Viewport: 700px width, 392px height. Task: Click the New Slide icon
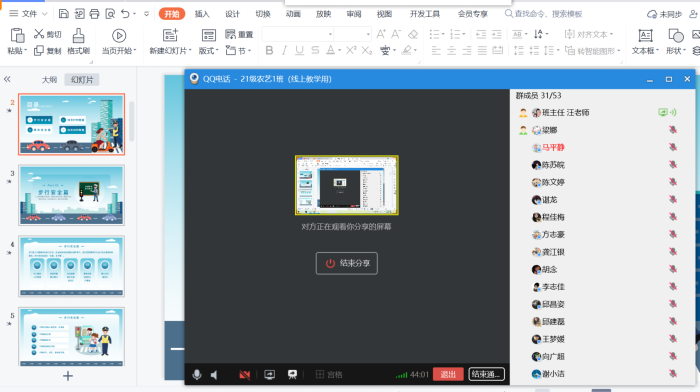[170, 35]
